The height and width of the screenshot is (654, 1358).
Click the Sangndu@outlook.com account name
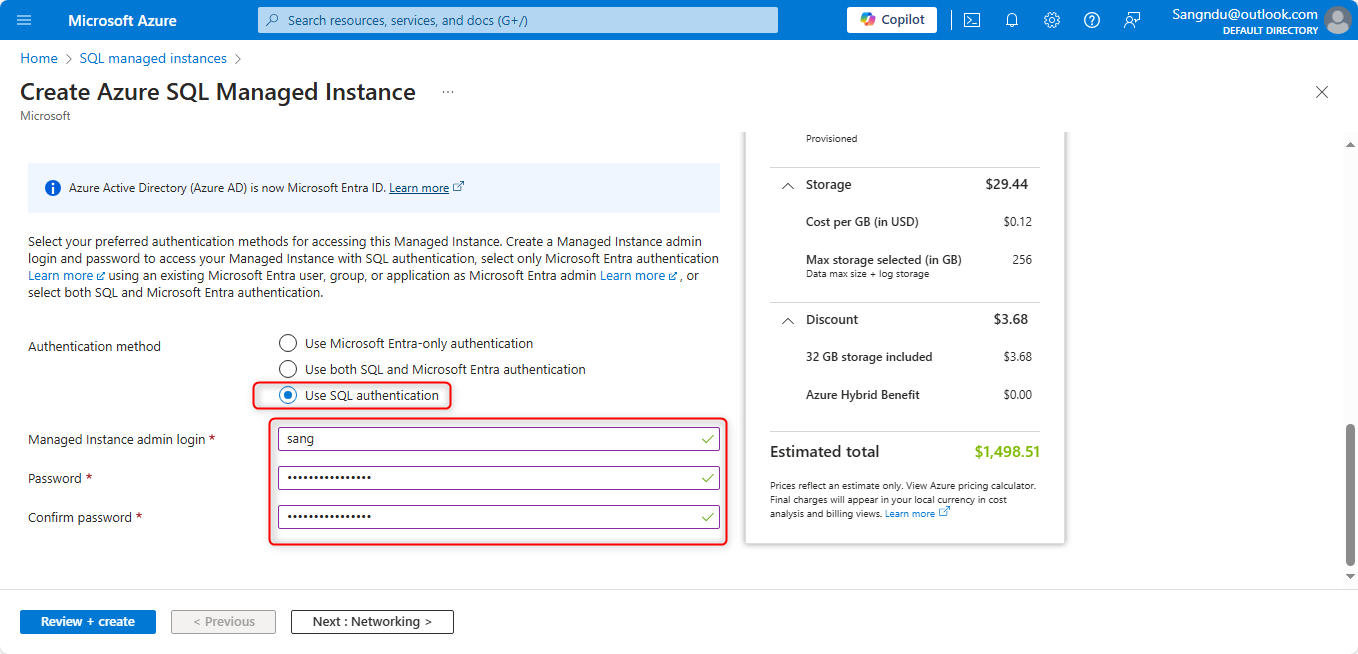pos(1245,14)
